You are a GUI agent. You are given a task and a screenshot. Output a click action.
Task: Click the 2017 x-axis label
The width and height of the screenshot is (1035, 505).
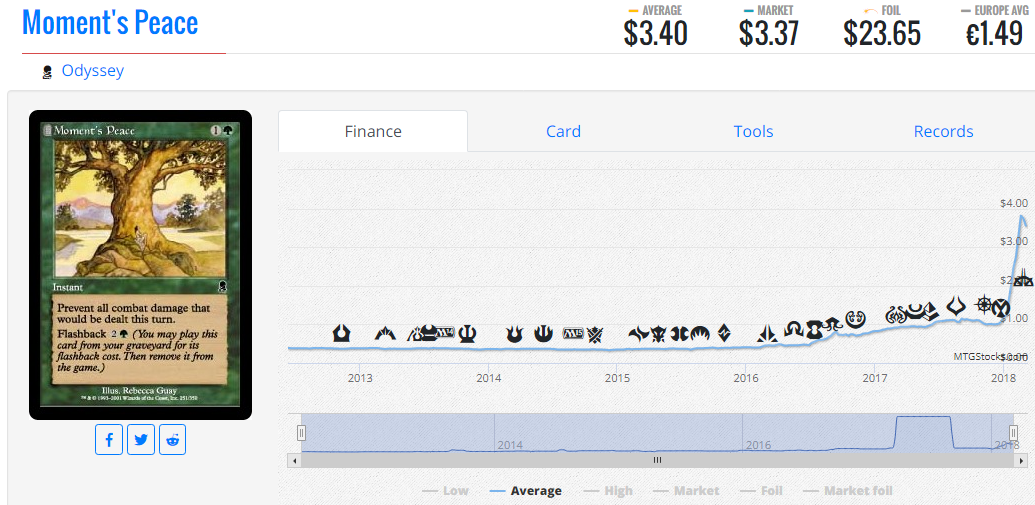point(875,378)
